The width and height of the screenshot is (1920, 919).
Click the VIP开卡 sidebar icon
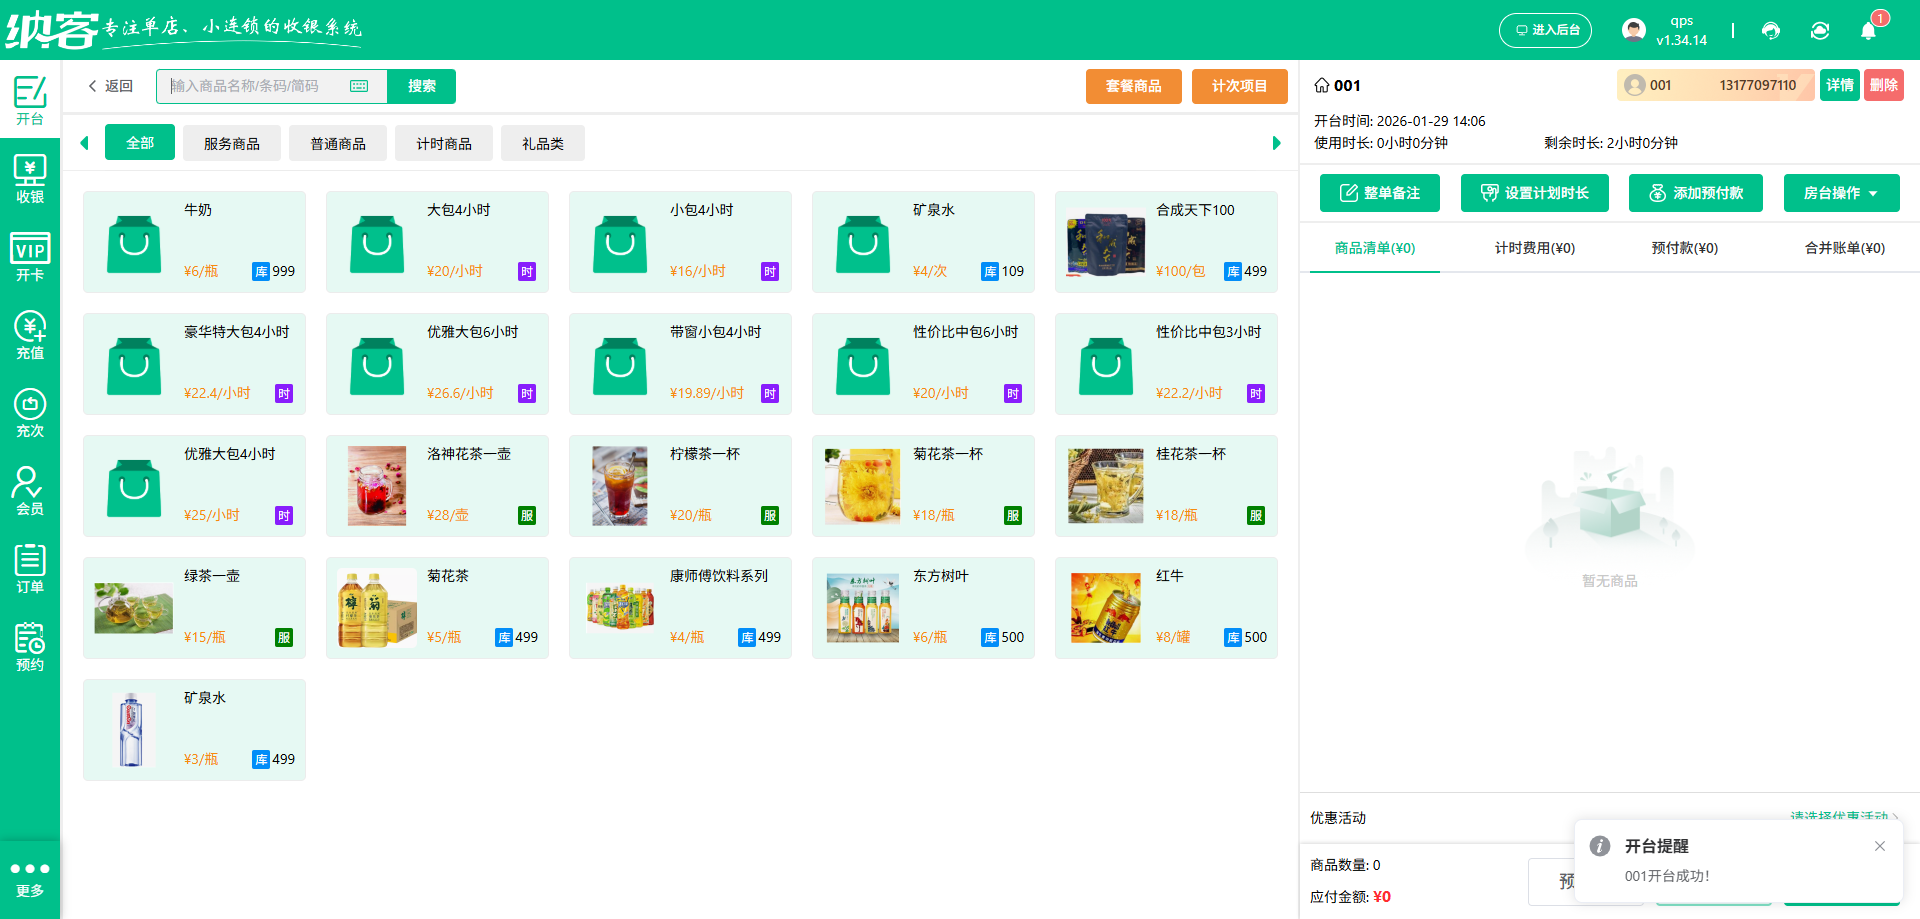29,255
